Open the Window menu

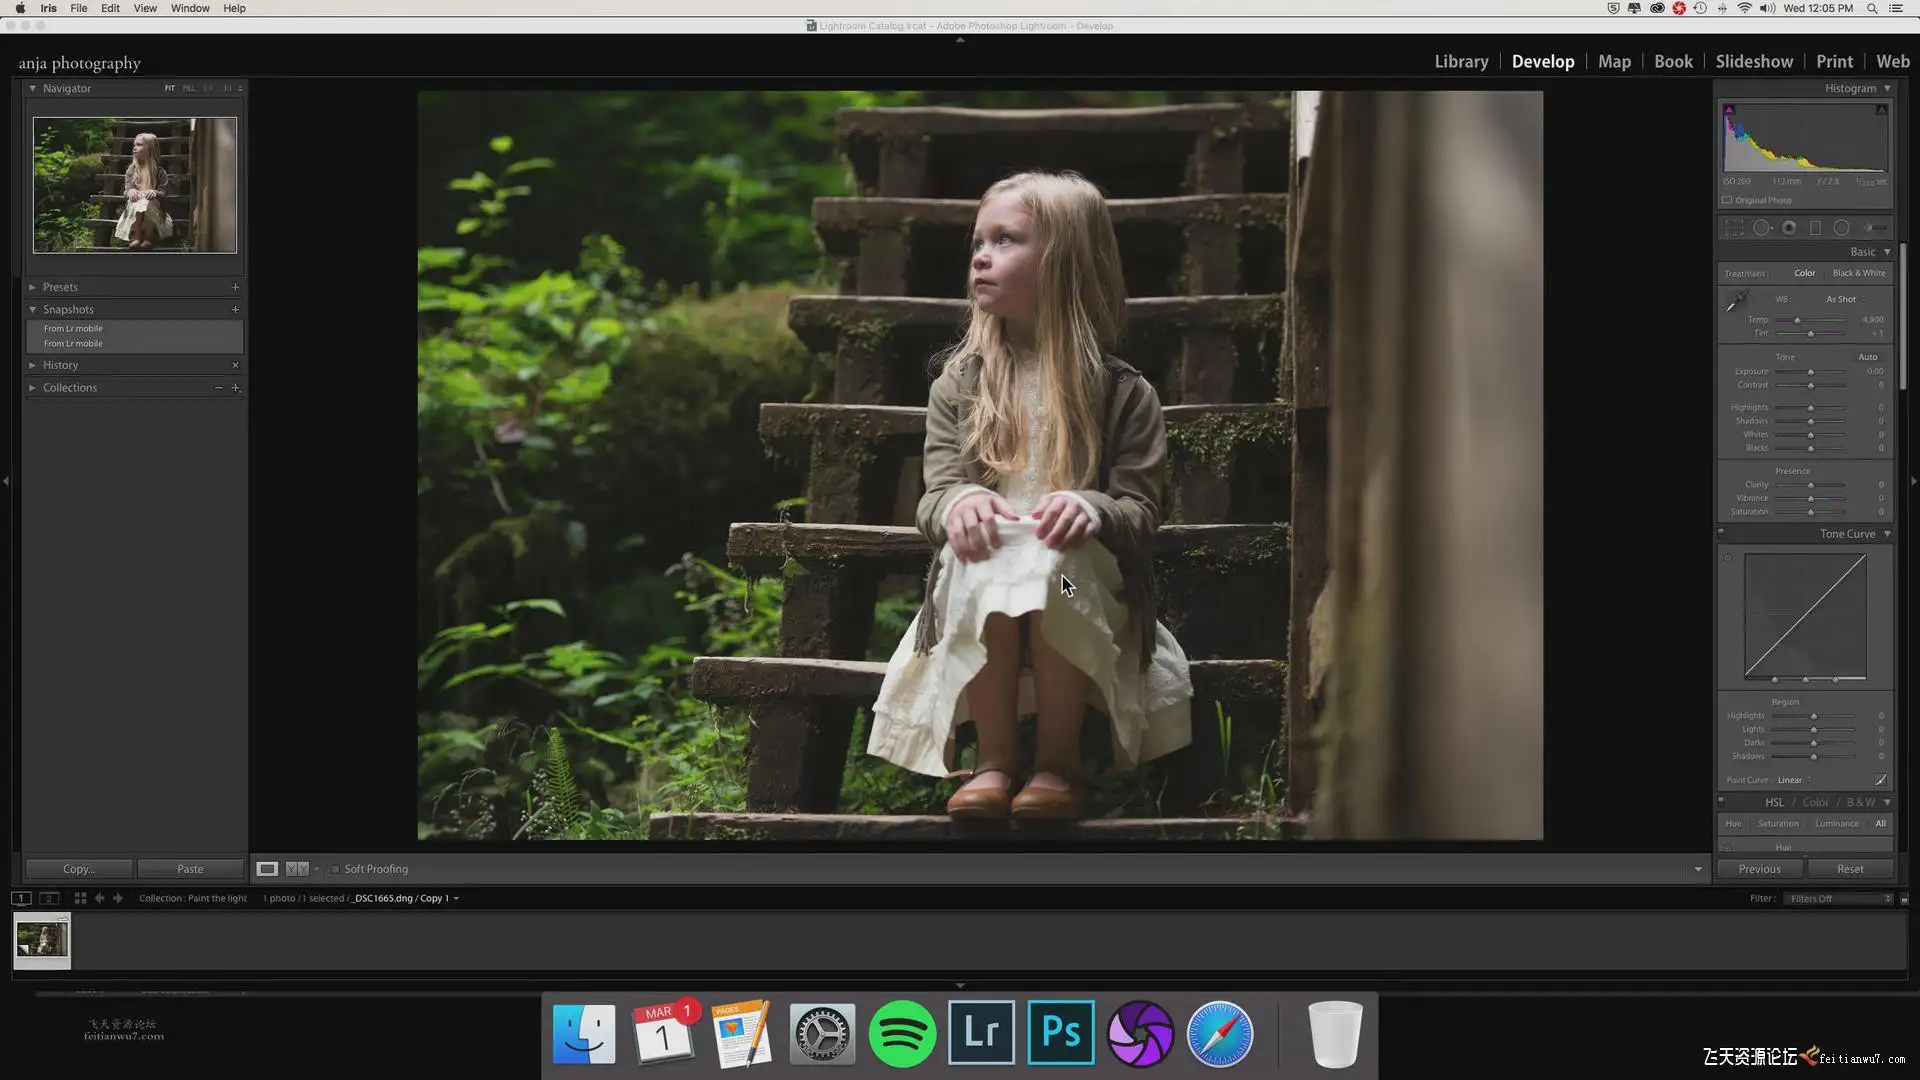[190, 8]
